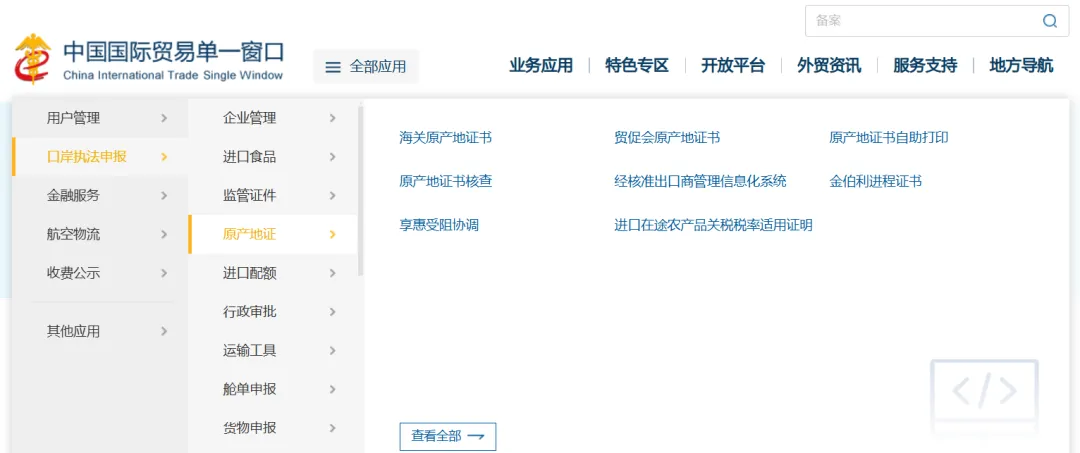Select 货物申报 submenu item
This screenshot has width=1080, height=453.
coord(273,428)
